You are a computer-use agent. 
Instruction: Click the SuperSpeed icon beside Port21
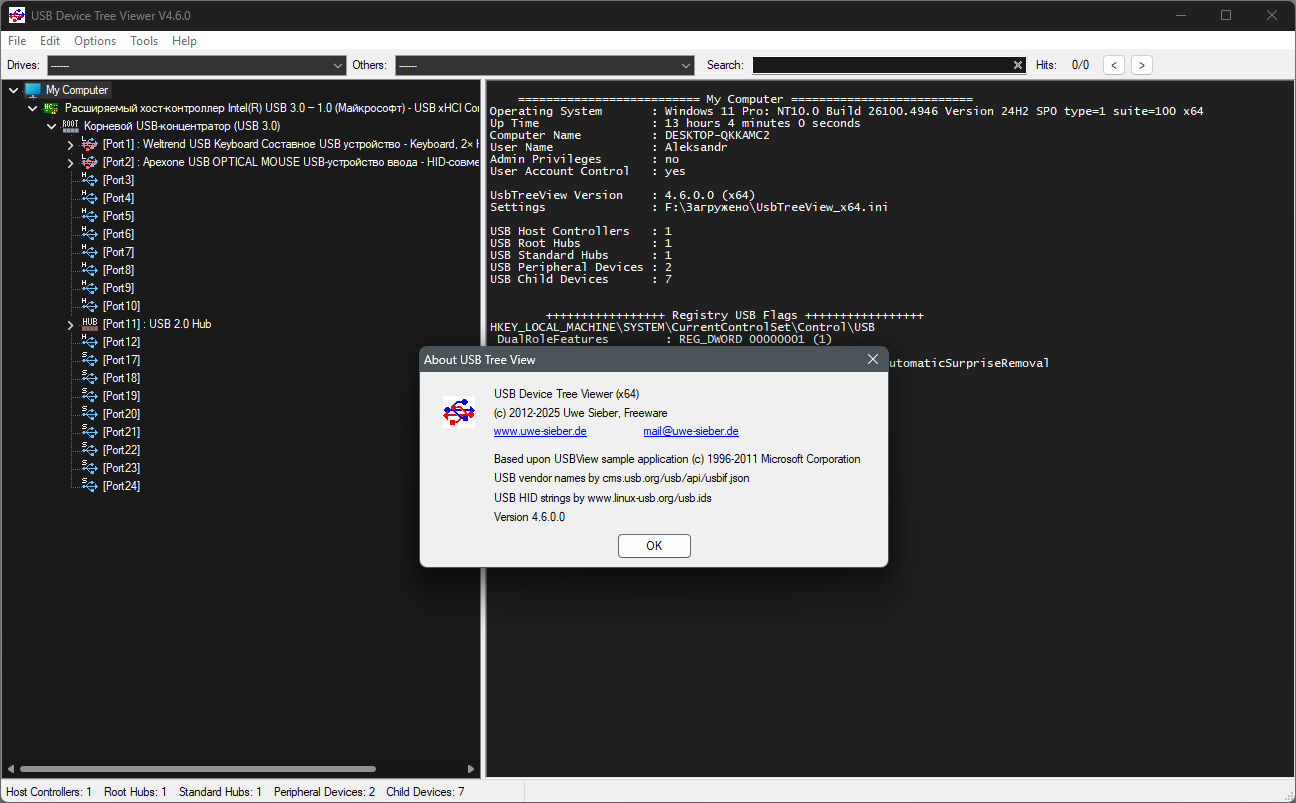click(89, 432)
